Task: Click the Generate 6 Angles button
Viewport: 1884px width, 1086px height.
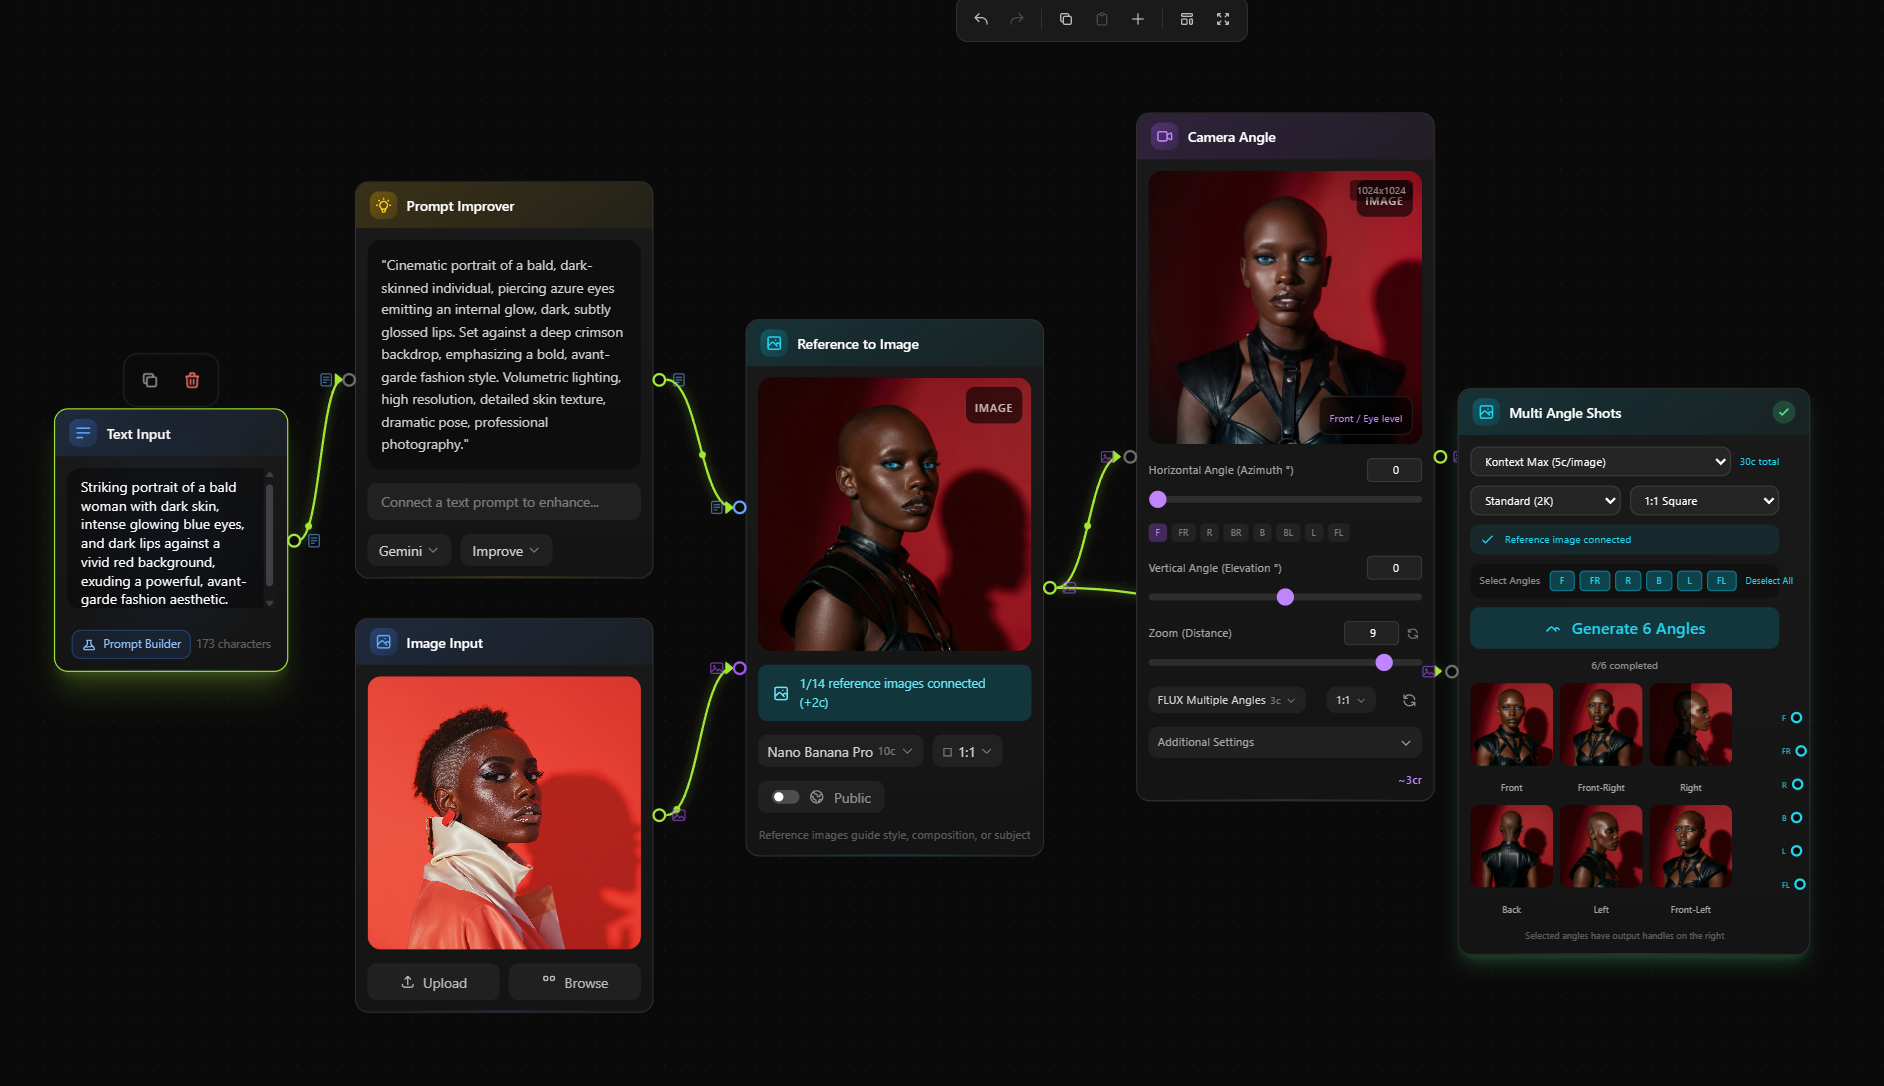Action: pyautogui.click(x=1623, y=628)
